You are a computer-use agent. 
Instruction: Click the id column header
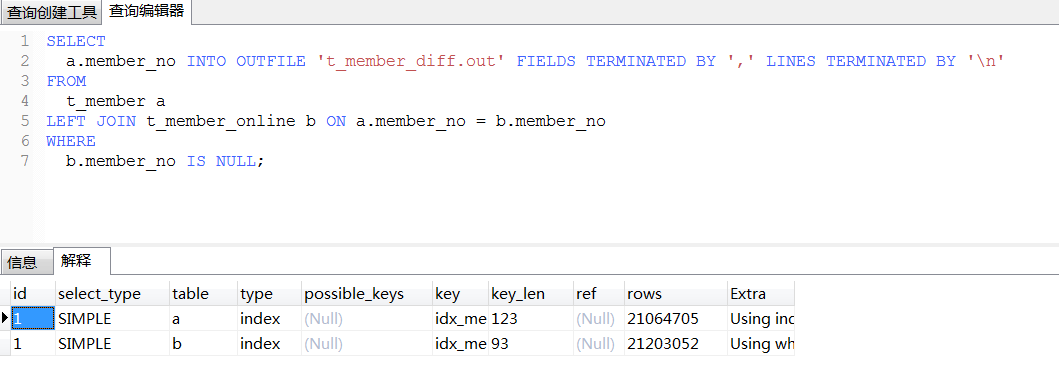tap(33, 294)
